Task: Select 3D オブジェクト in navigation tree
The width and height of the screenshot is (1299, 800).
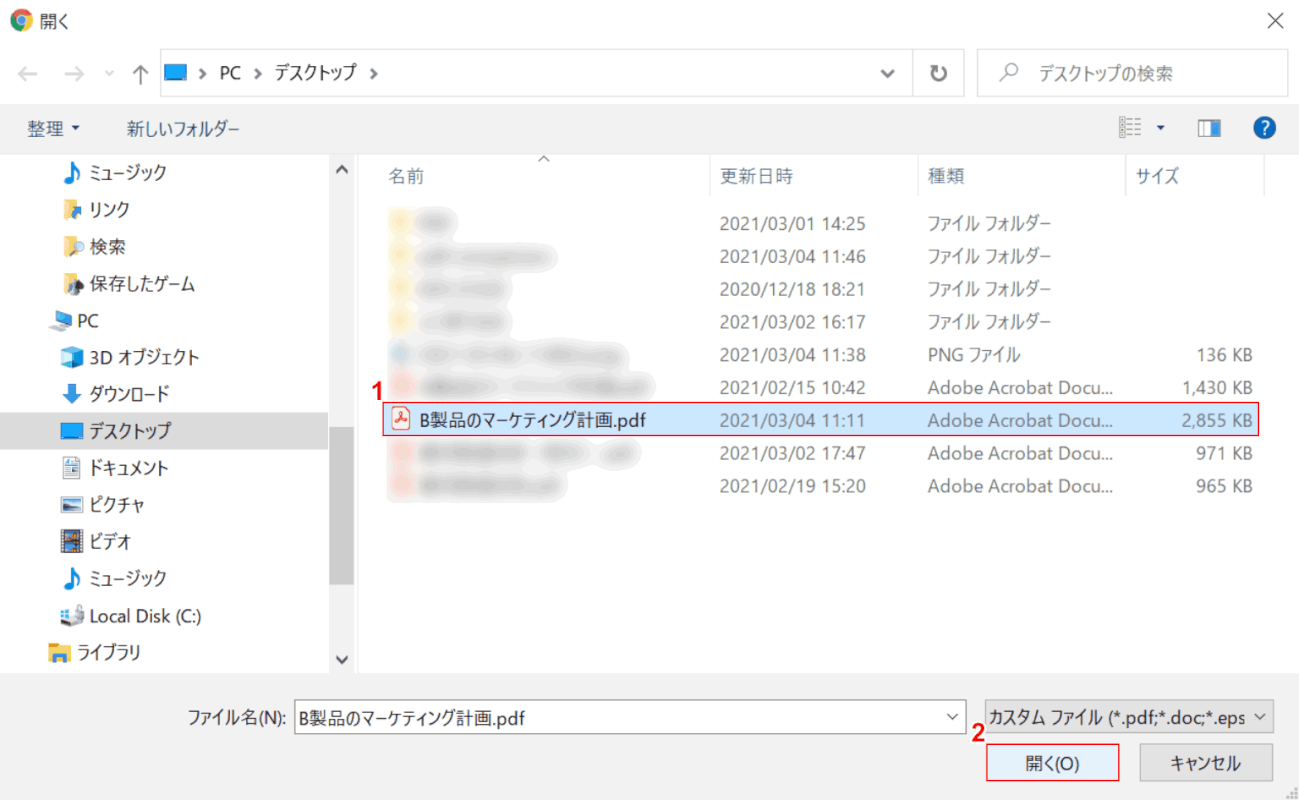Action: [144, 357]
